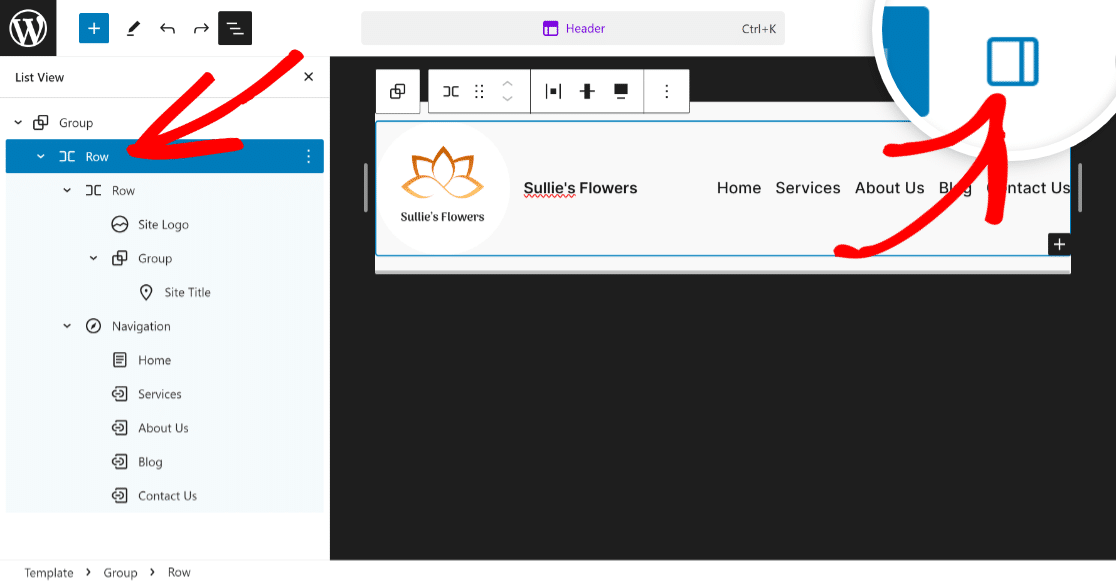Open options for the highlighted Row
The image size is (1116, 583).
(x=308, y=157)
